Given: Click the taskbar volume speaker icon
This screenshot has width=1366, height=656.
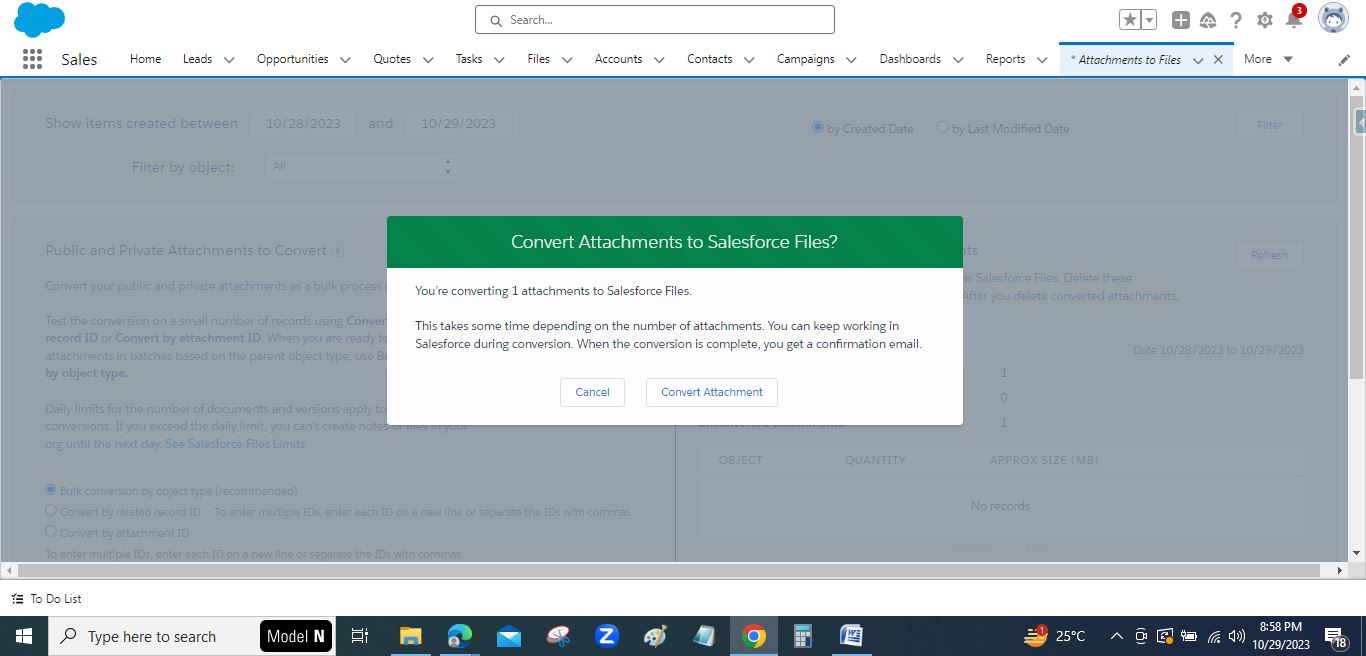Looking at the screenshot, I should (x=1237, y=636).
